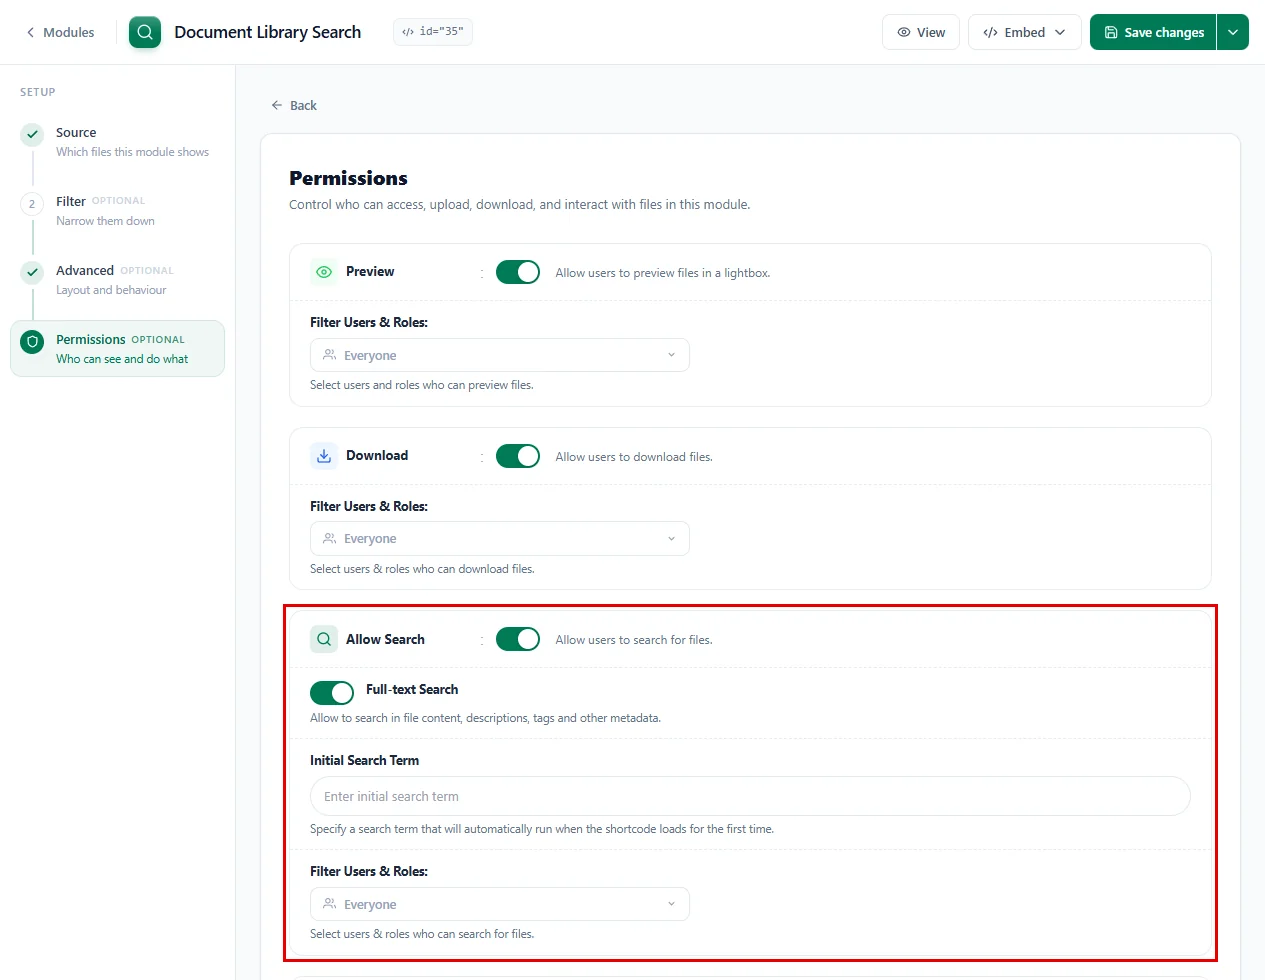Click the code icon in id="35" badge

[408, 32]
